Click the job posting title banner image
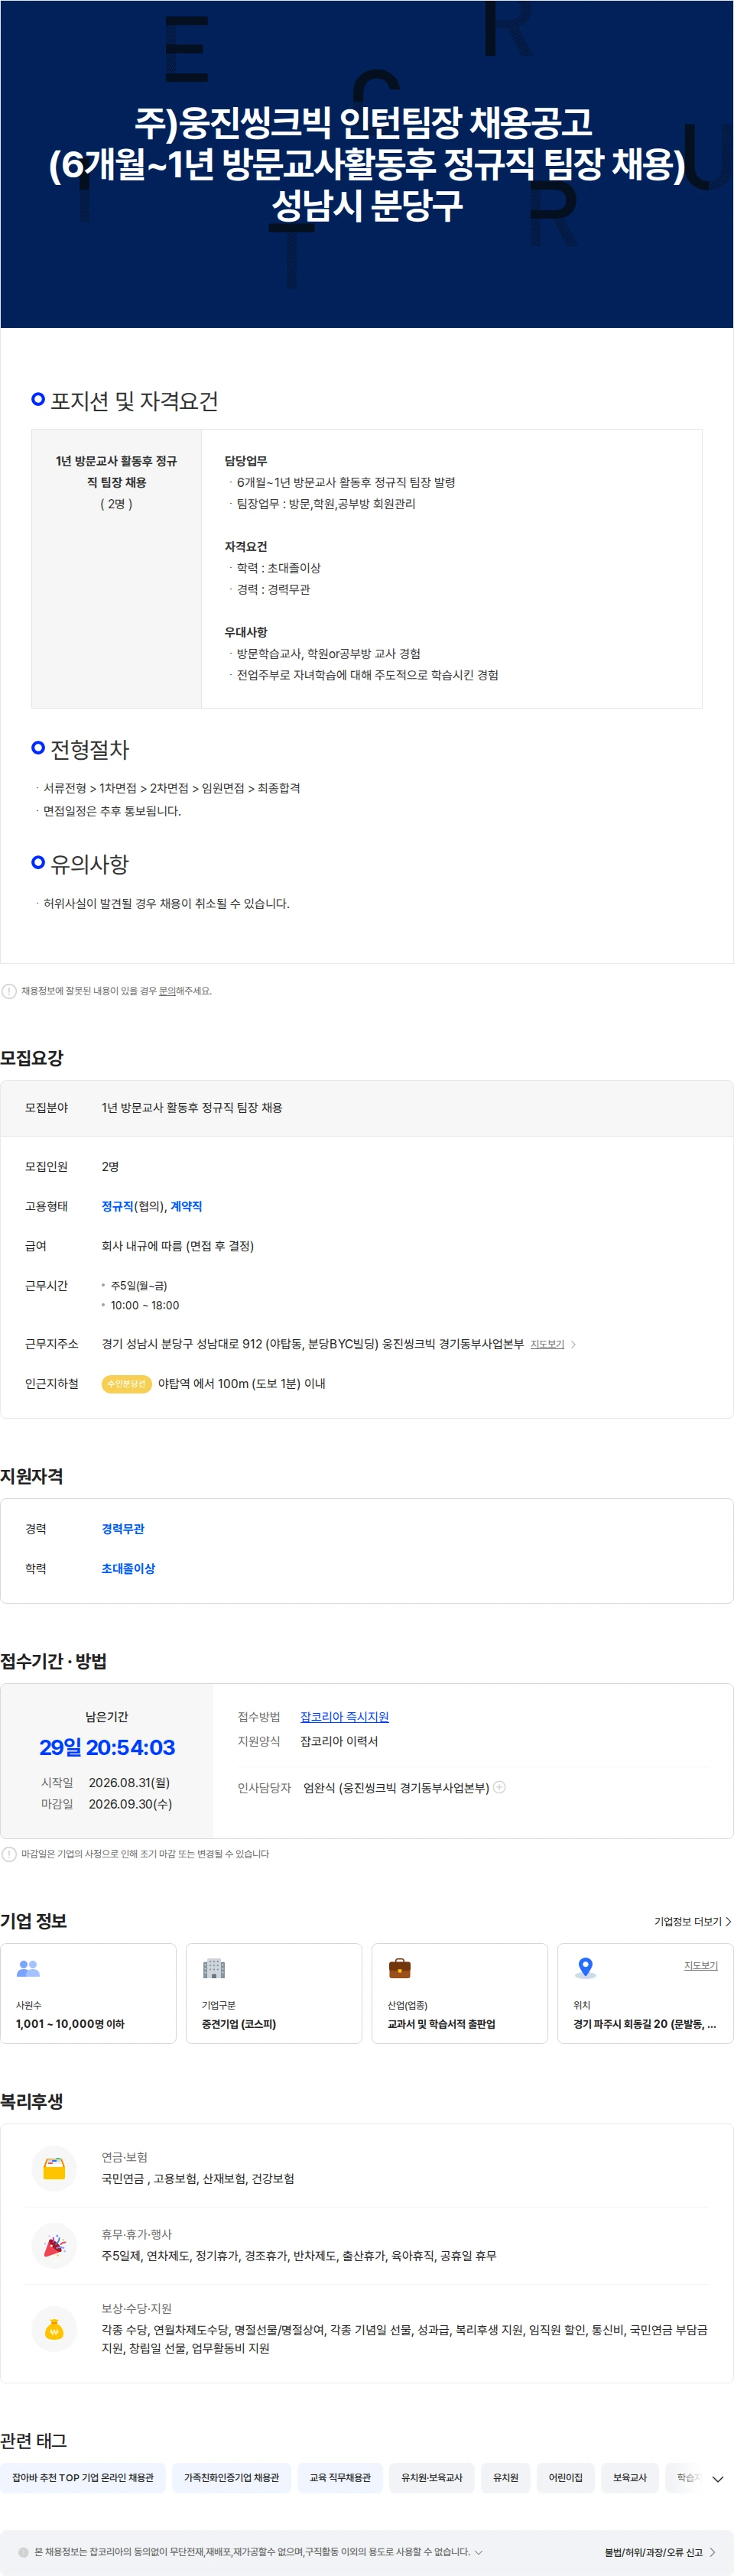 click(x=367, y=164)
